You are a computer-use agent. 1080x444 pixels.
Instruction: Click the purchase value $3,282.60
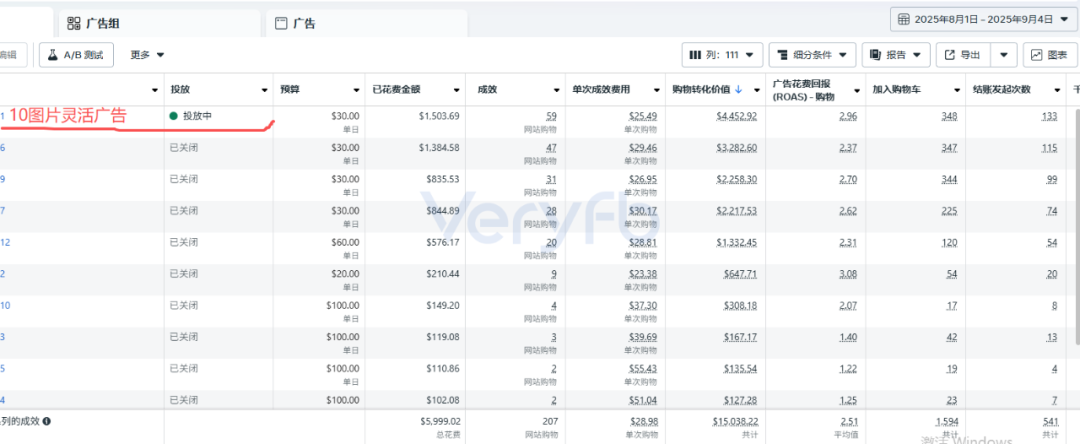pos(736,147)
